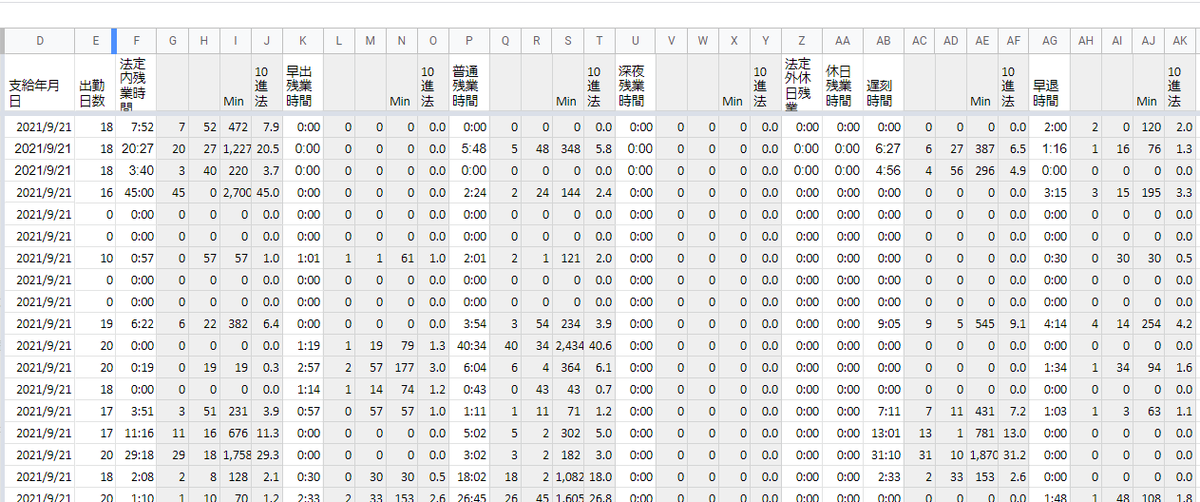This screenshot has height=502, width=1200.
Task: Select the cell containing 31:10
Action: 884,454
